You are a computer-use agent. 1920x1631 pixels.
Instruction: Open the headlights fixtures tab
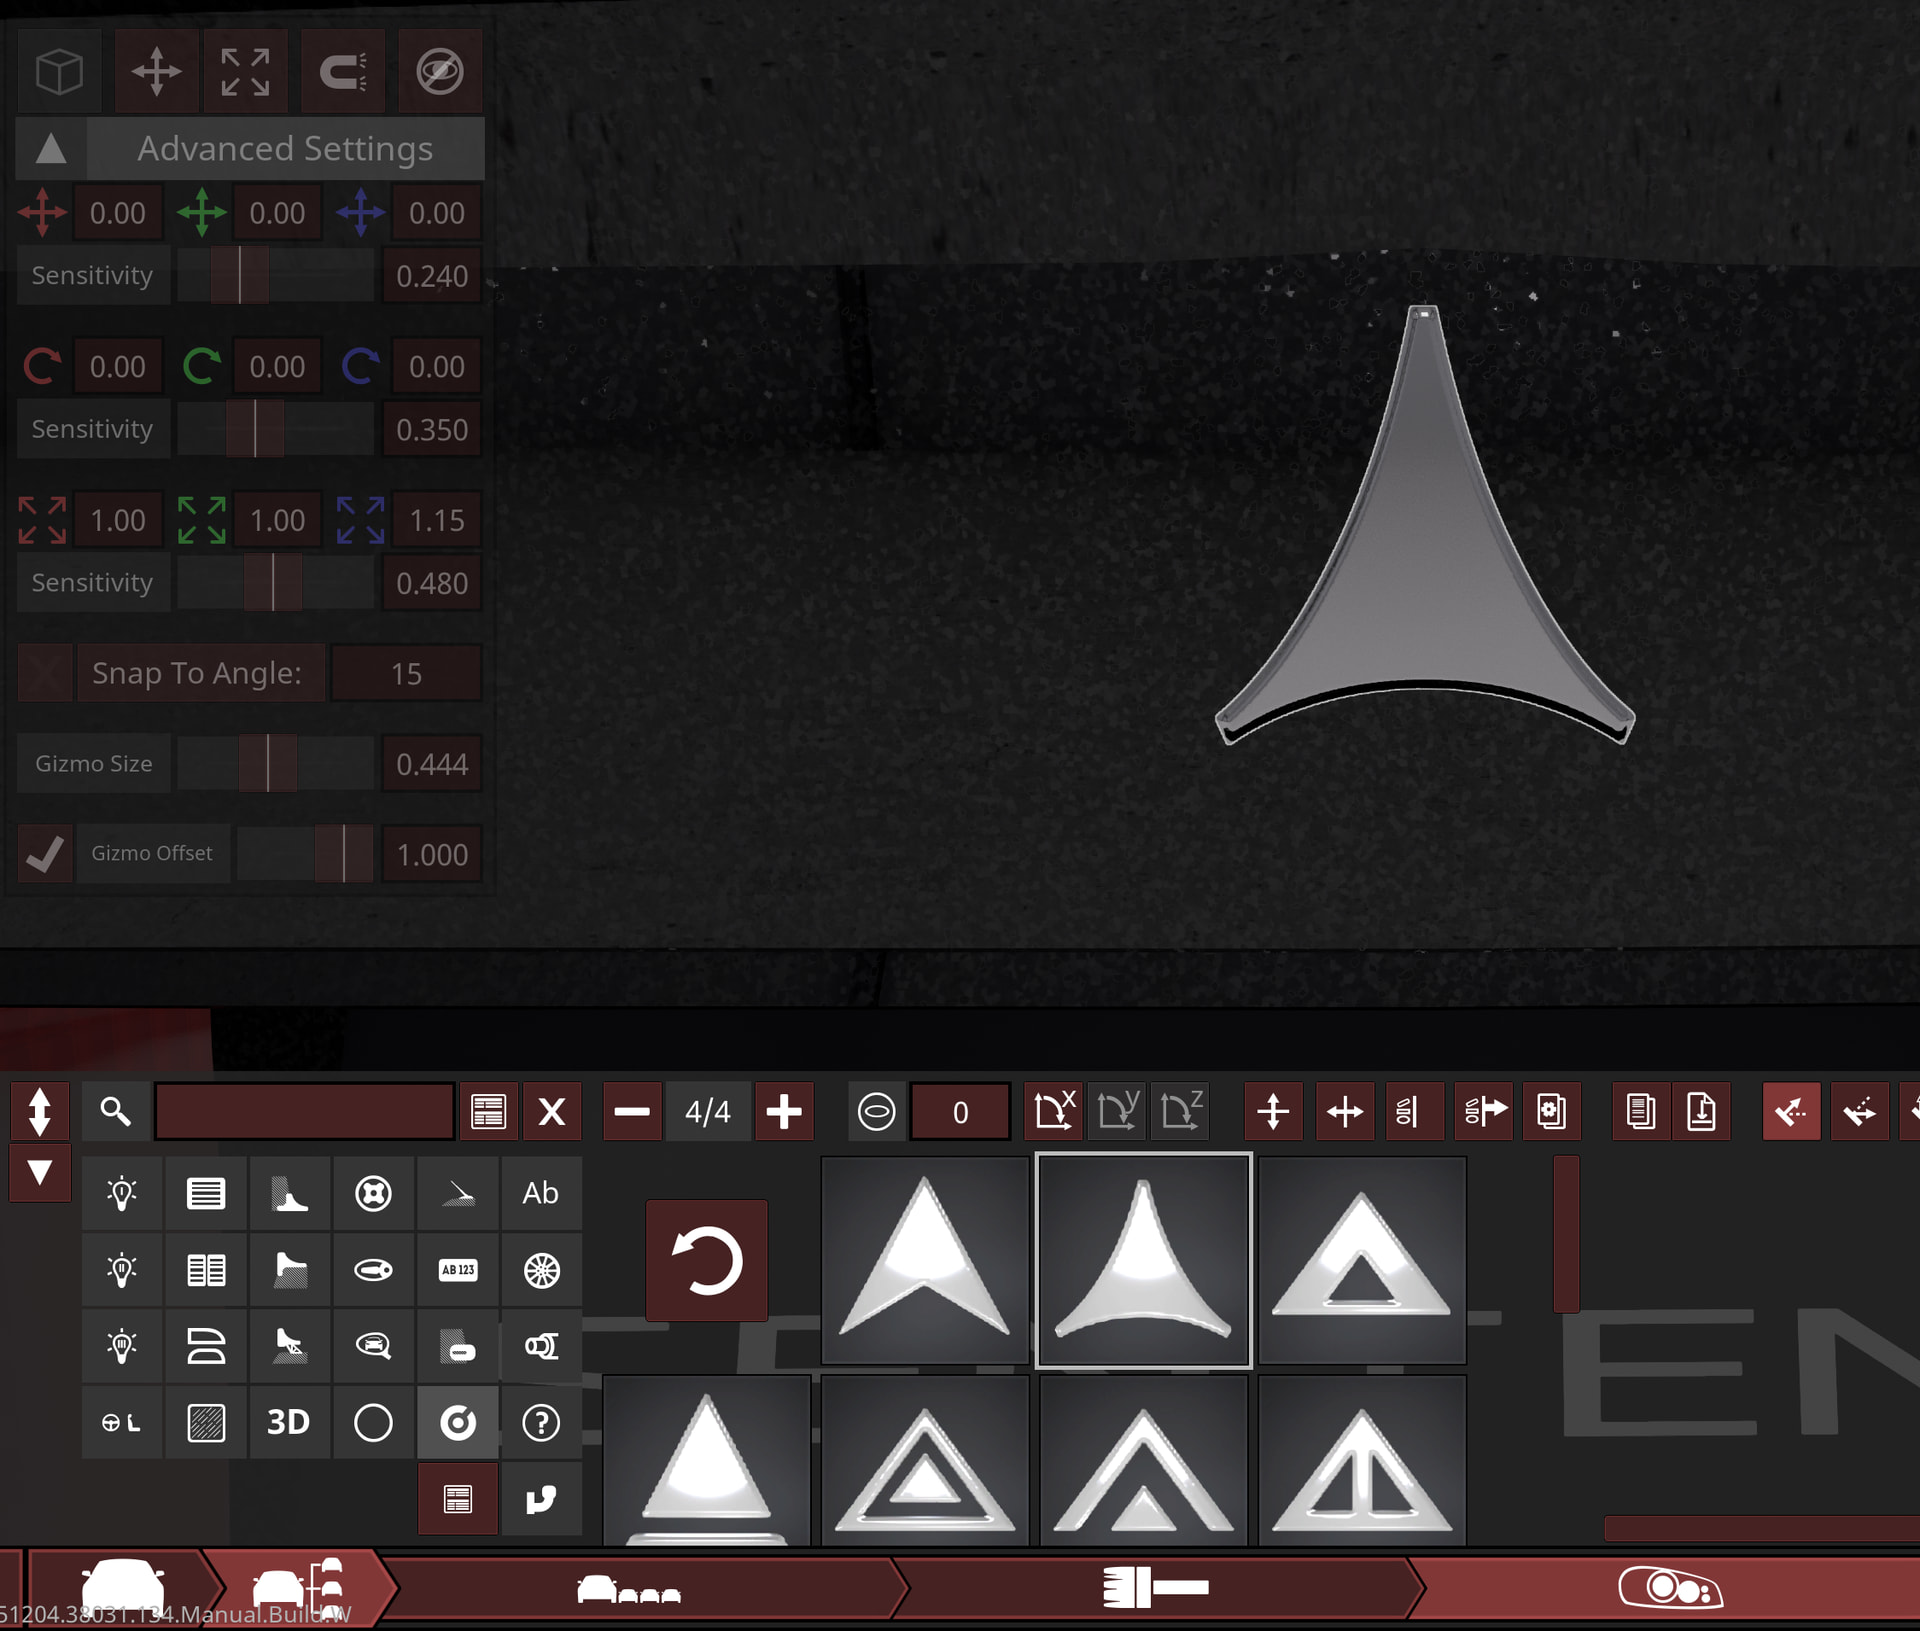[1668, 1587]
